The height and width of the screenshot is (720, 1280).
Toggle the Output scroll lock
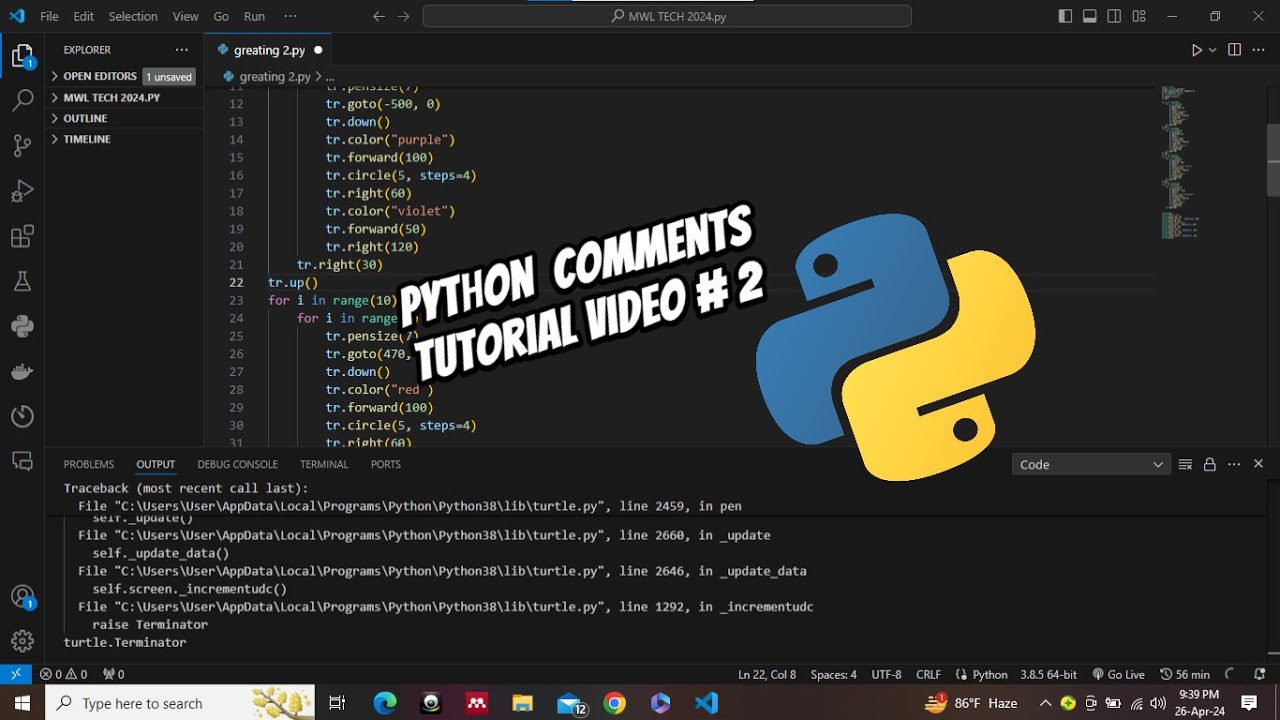click(1209, 464)
